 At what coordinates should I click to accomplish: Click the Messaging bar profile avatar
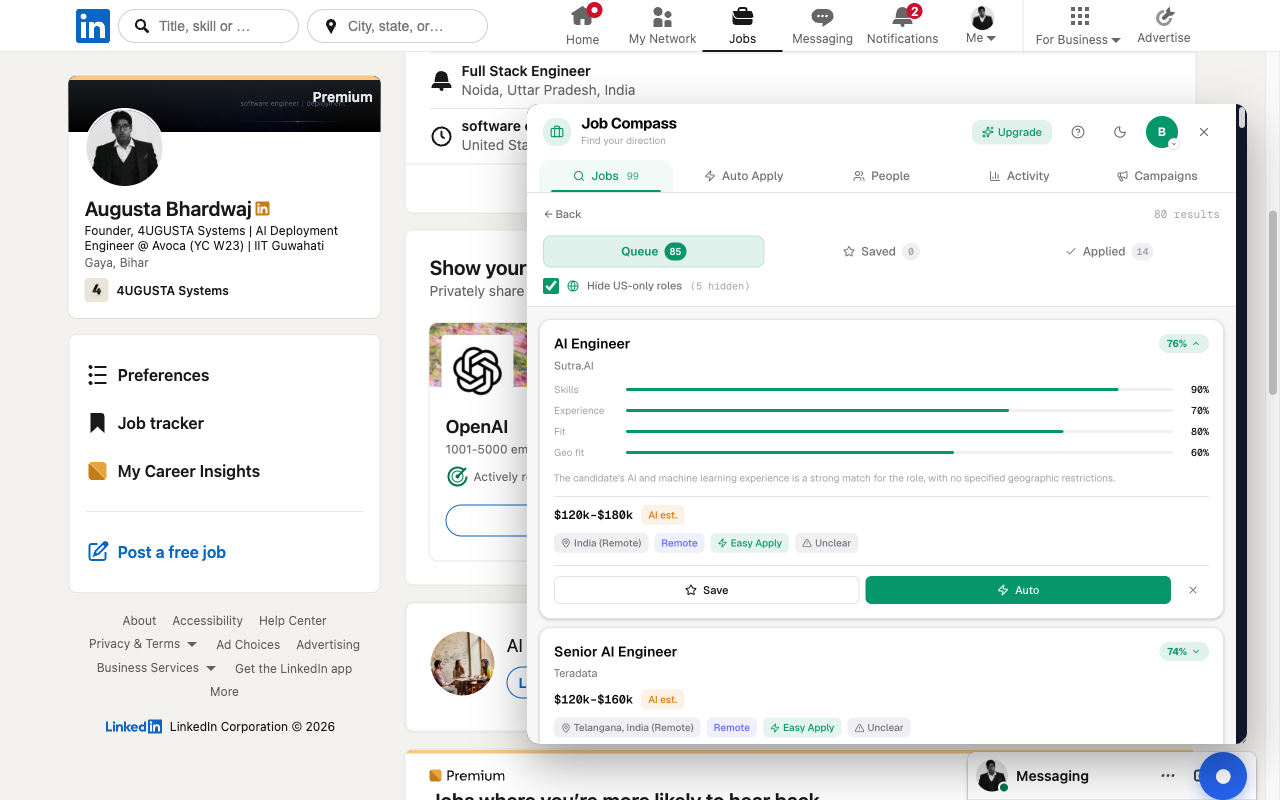[992, 776]
